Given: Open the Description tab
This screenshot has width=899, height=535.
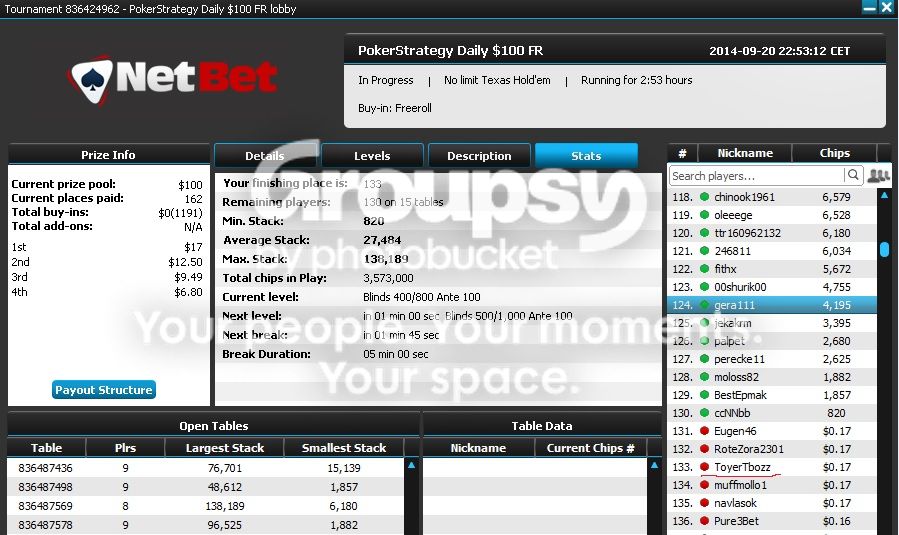Looking at the screenshot, I should point(479,156).
